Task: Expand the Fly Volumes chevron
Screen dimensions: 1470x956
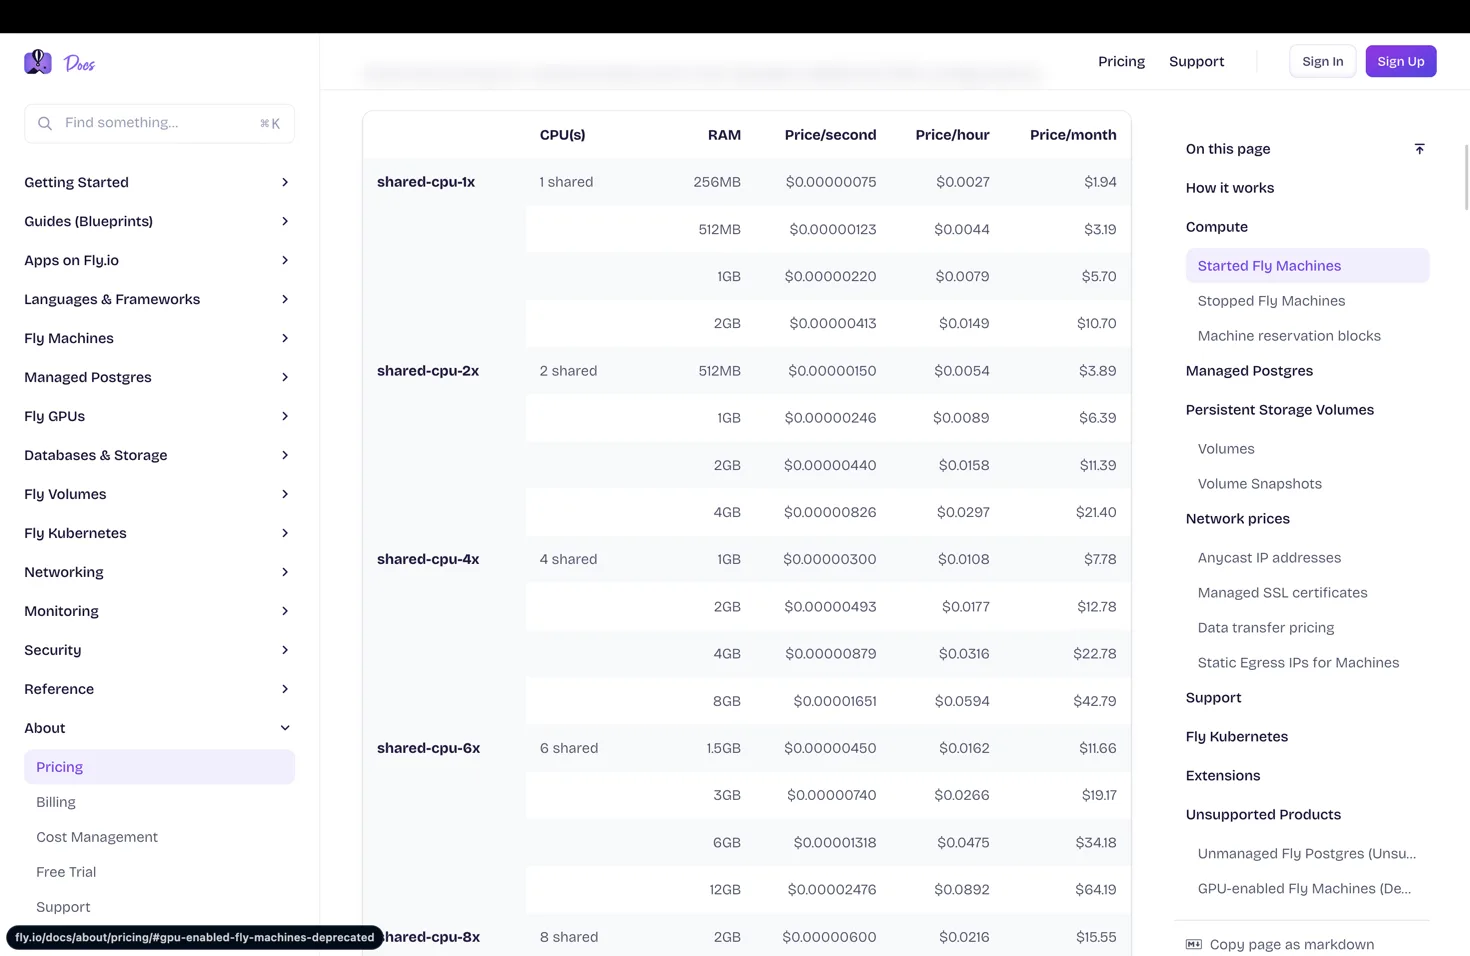Action: pos(285,494)
